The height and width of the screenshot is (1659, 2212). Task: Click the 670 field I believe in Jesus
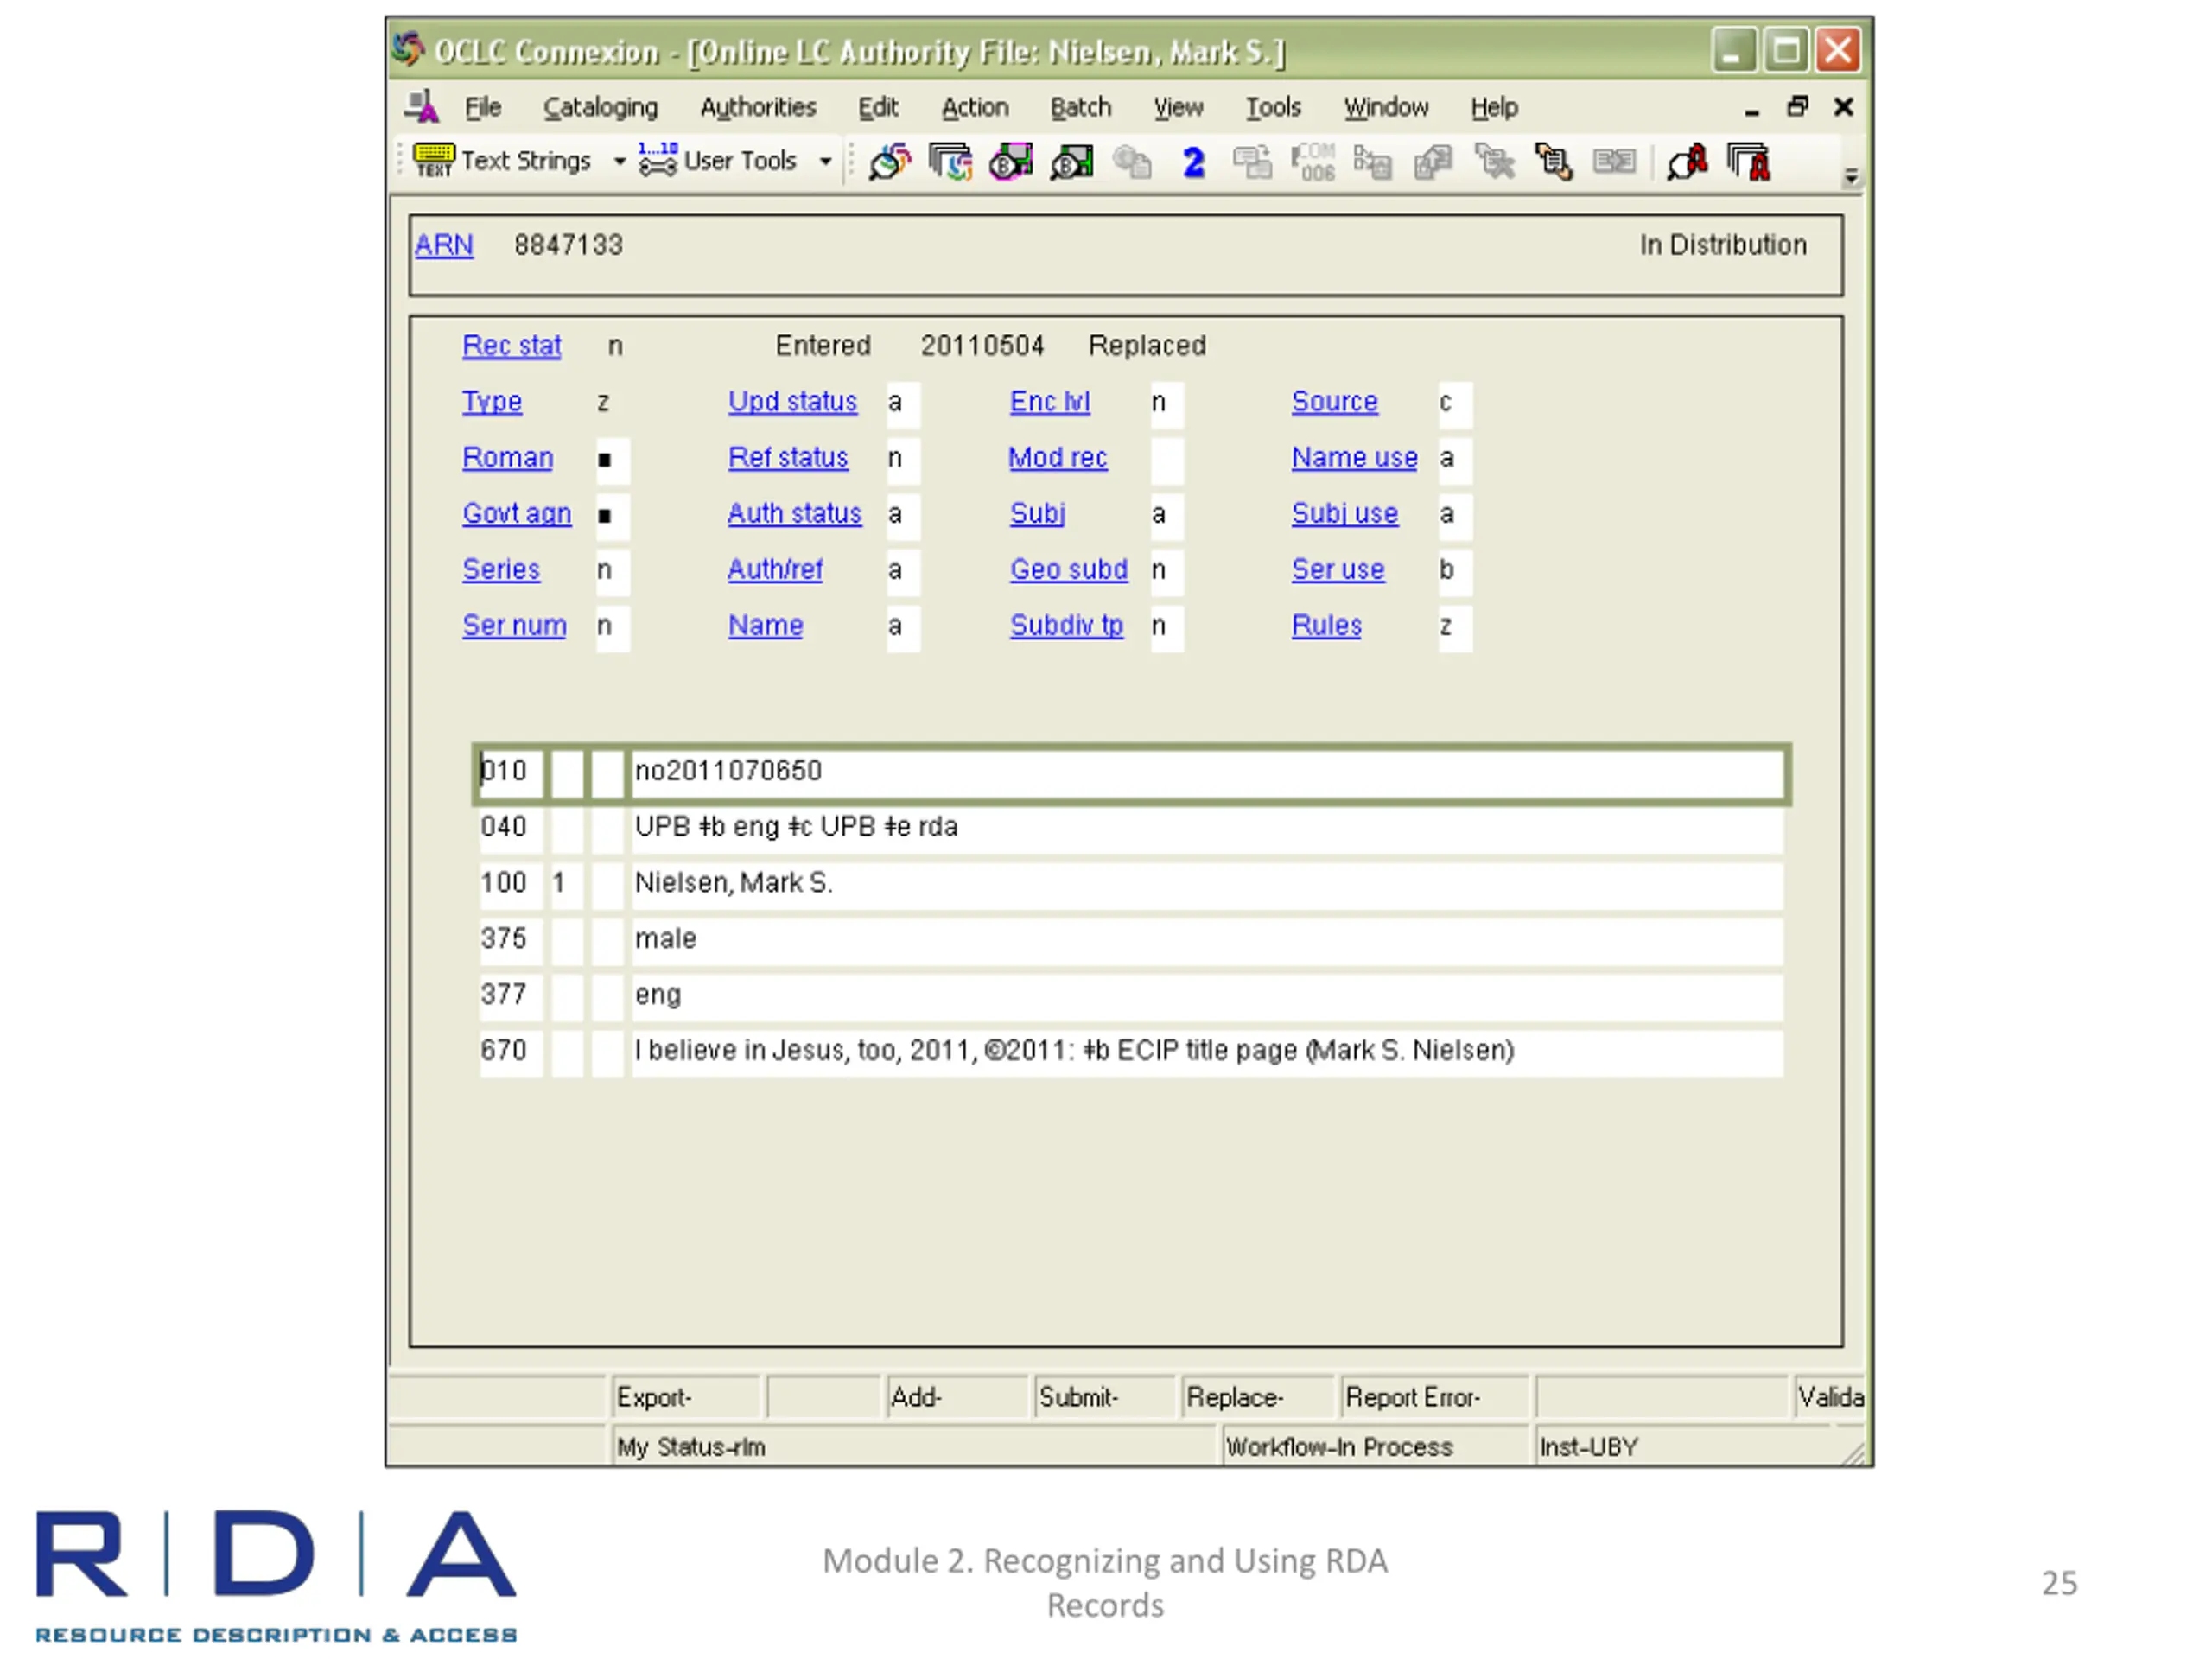point(1207,1052)
